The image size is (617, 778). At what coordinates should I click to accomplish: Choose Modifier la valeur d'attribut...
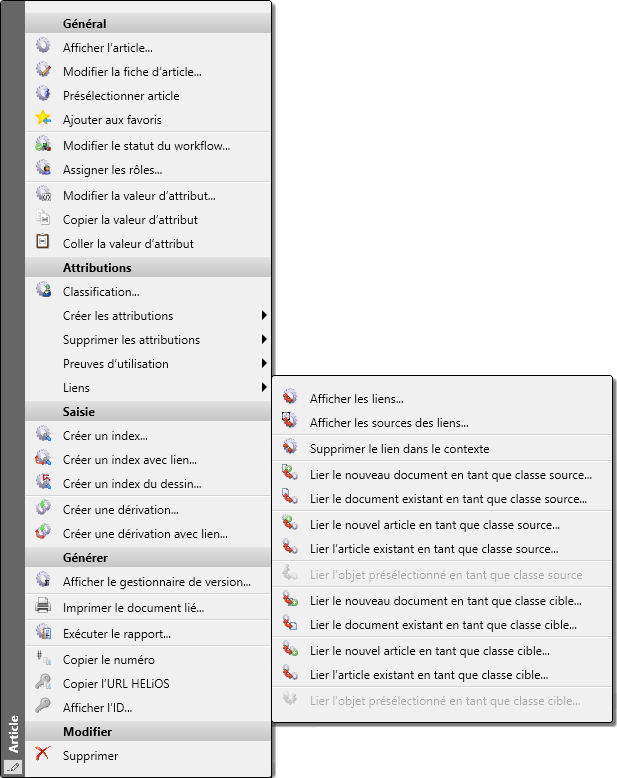click(148, 195)
